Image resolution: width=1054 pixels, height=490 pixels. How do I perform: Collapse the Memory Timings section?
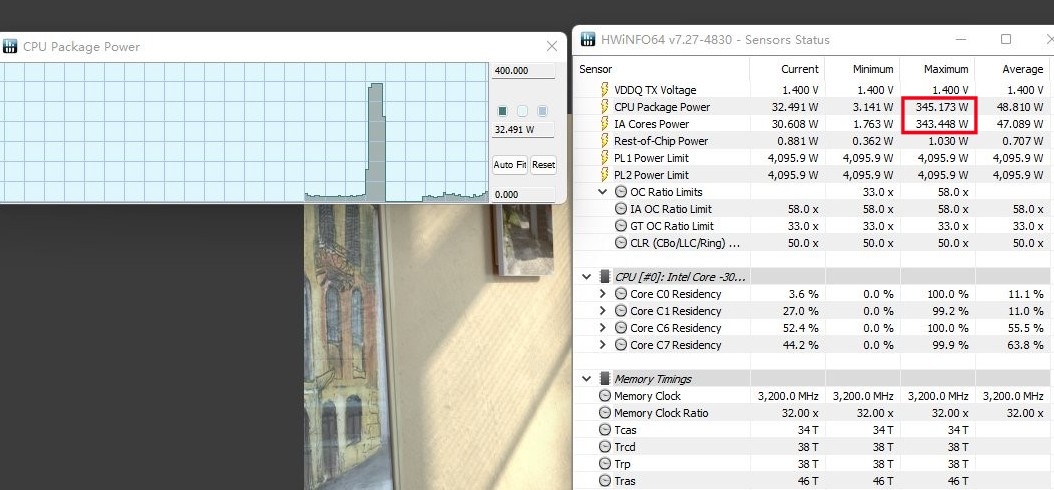(x=586, y=379)
